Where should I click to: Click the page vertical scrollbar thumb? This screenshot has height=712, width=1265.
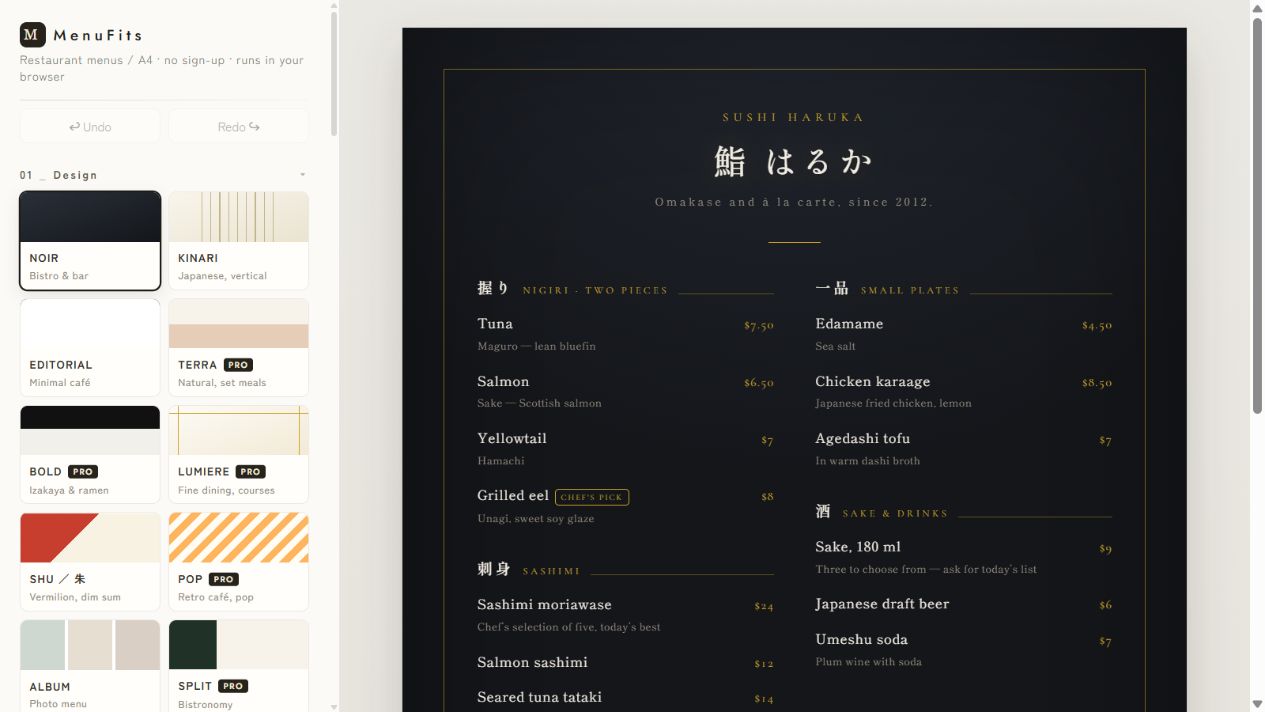pos(1257,214)
